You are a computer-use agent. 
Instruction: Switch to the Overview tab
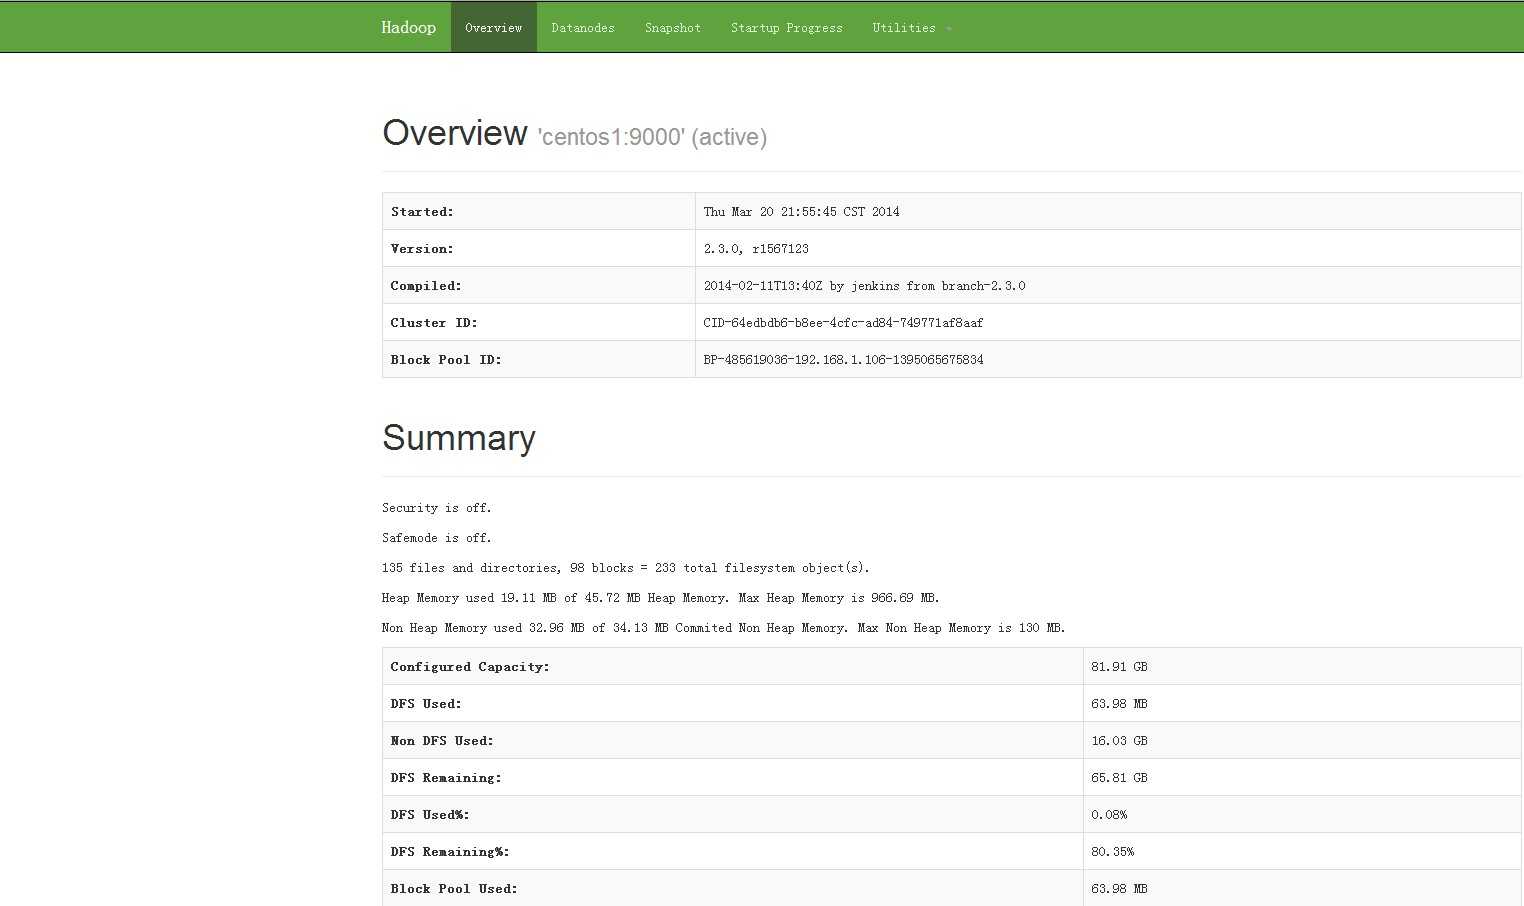click(x=493, y=27)
